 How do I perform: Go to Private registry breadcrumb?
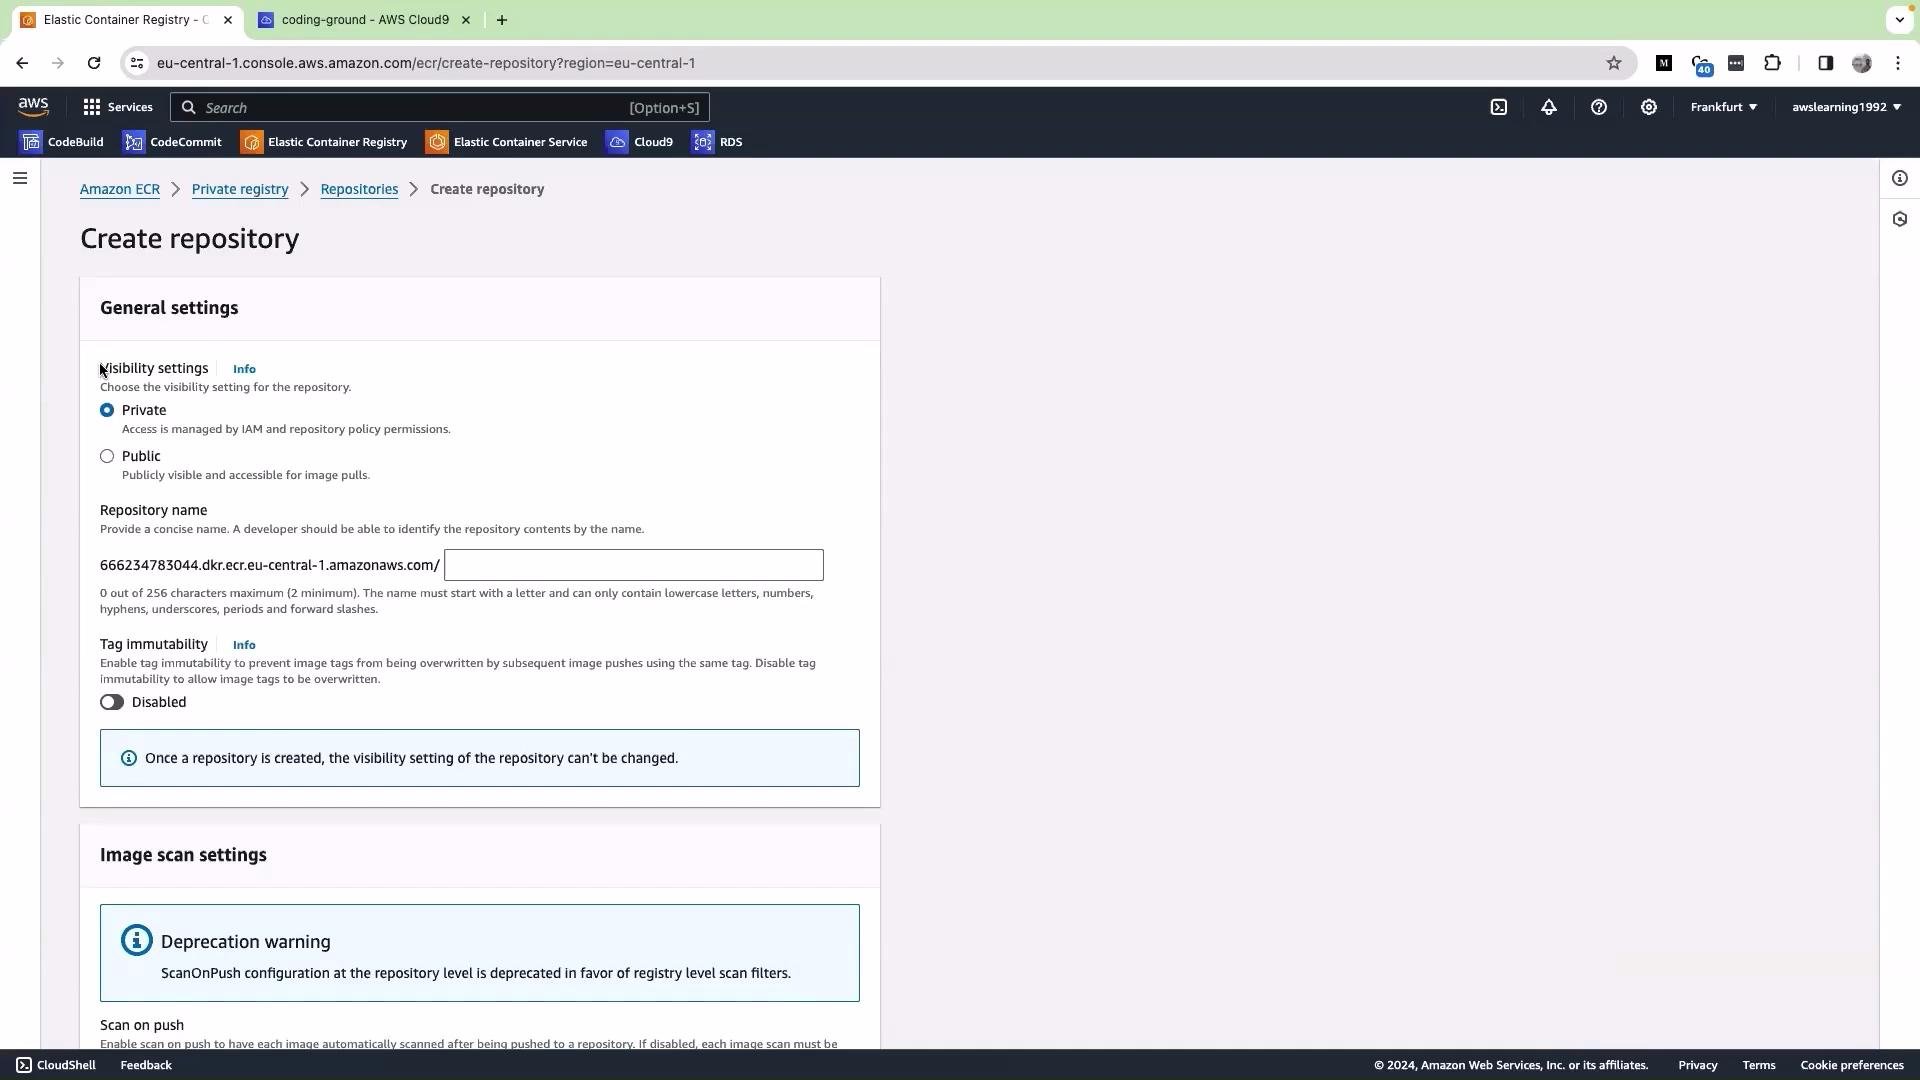(240, 189)
